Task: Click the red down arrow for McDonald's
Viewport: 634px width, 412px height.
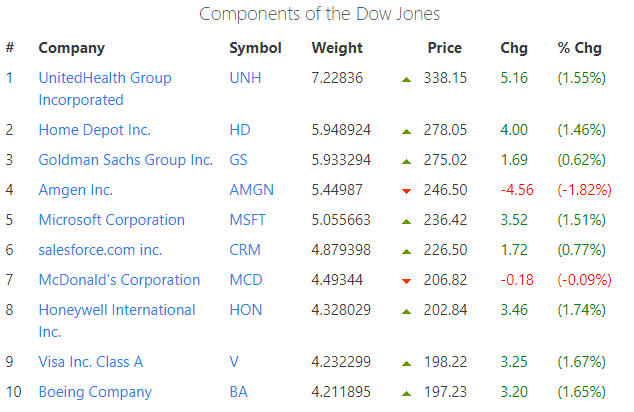Action: [x=406, y=280]
